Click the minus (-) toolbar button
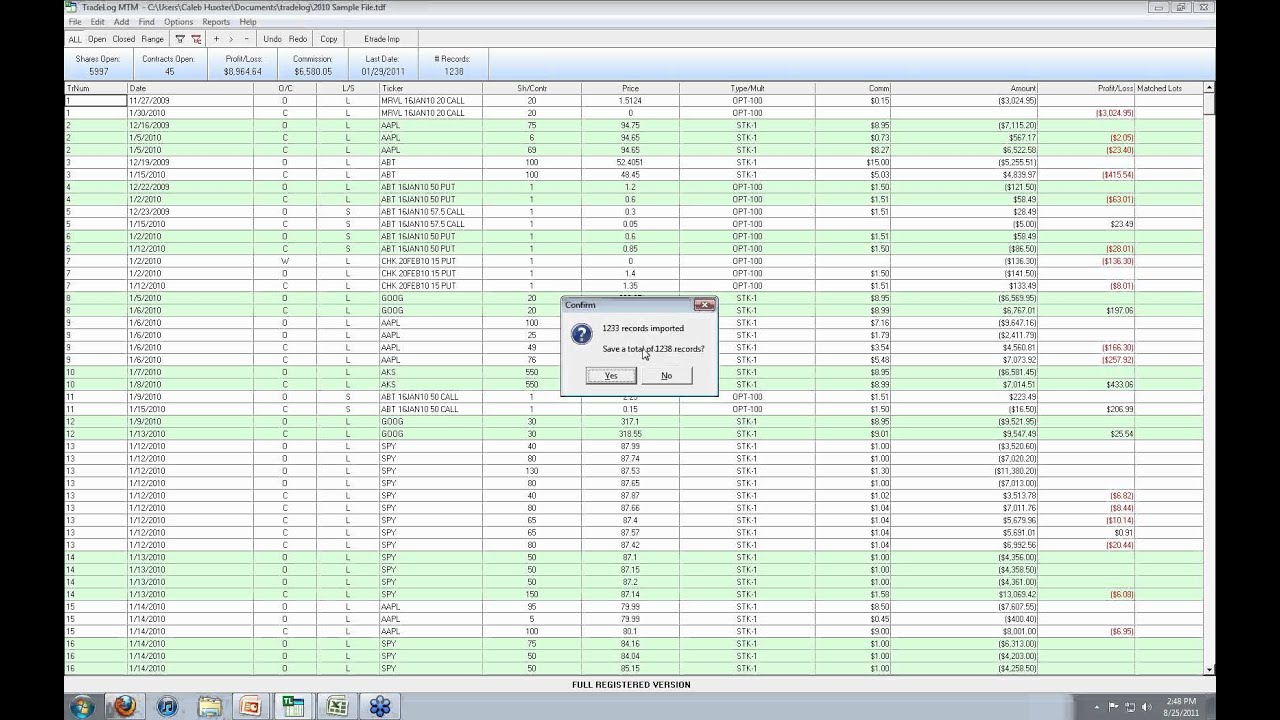Image resolution: width=1280 pixels, height=720 pixels. (x=247, y=39)
